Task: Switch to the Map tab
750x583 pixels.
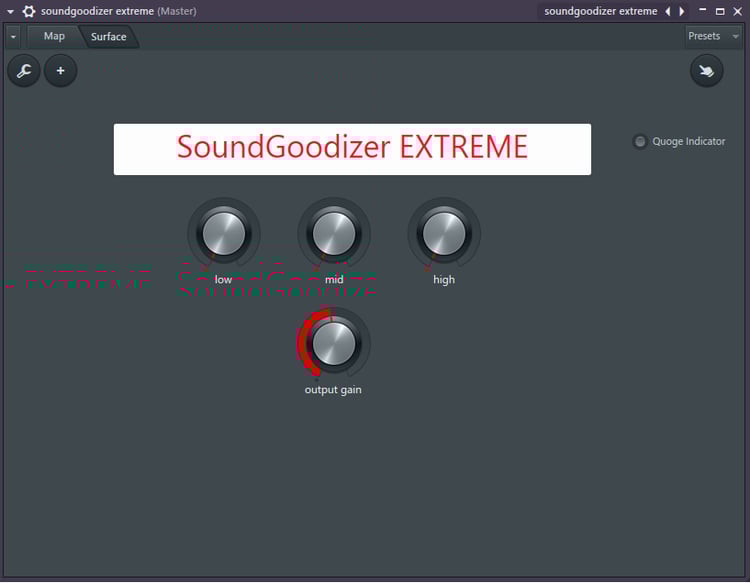Action: [54, 36]
